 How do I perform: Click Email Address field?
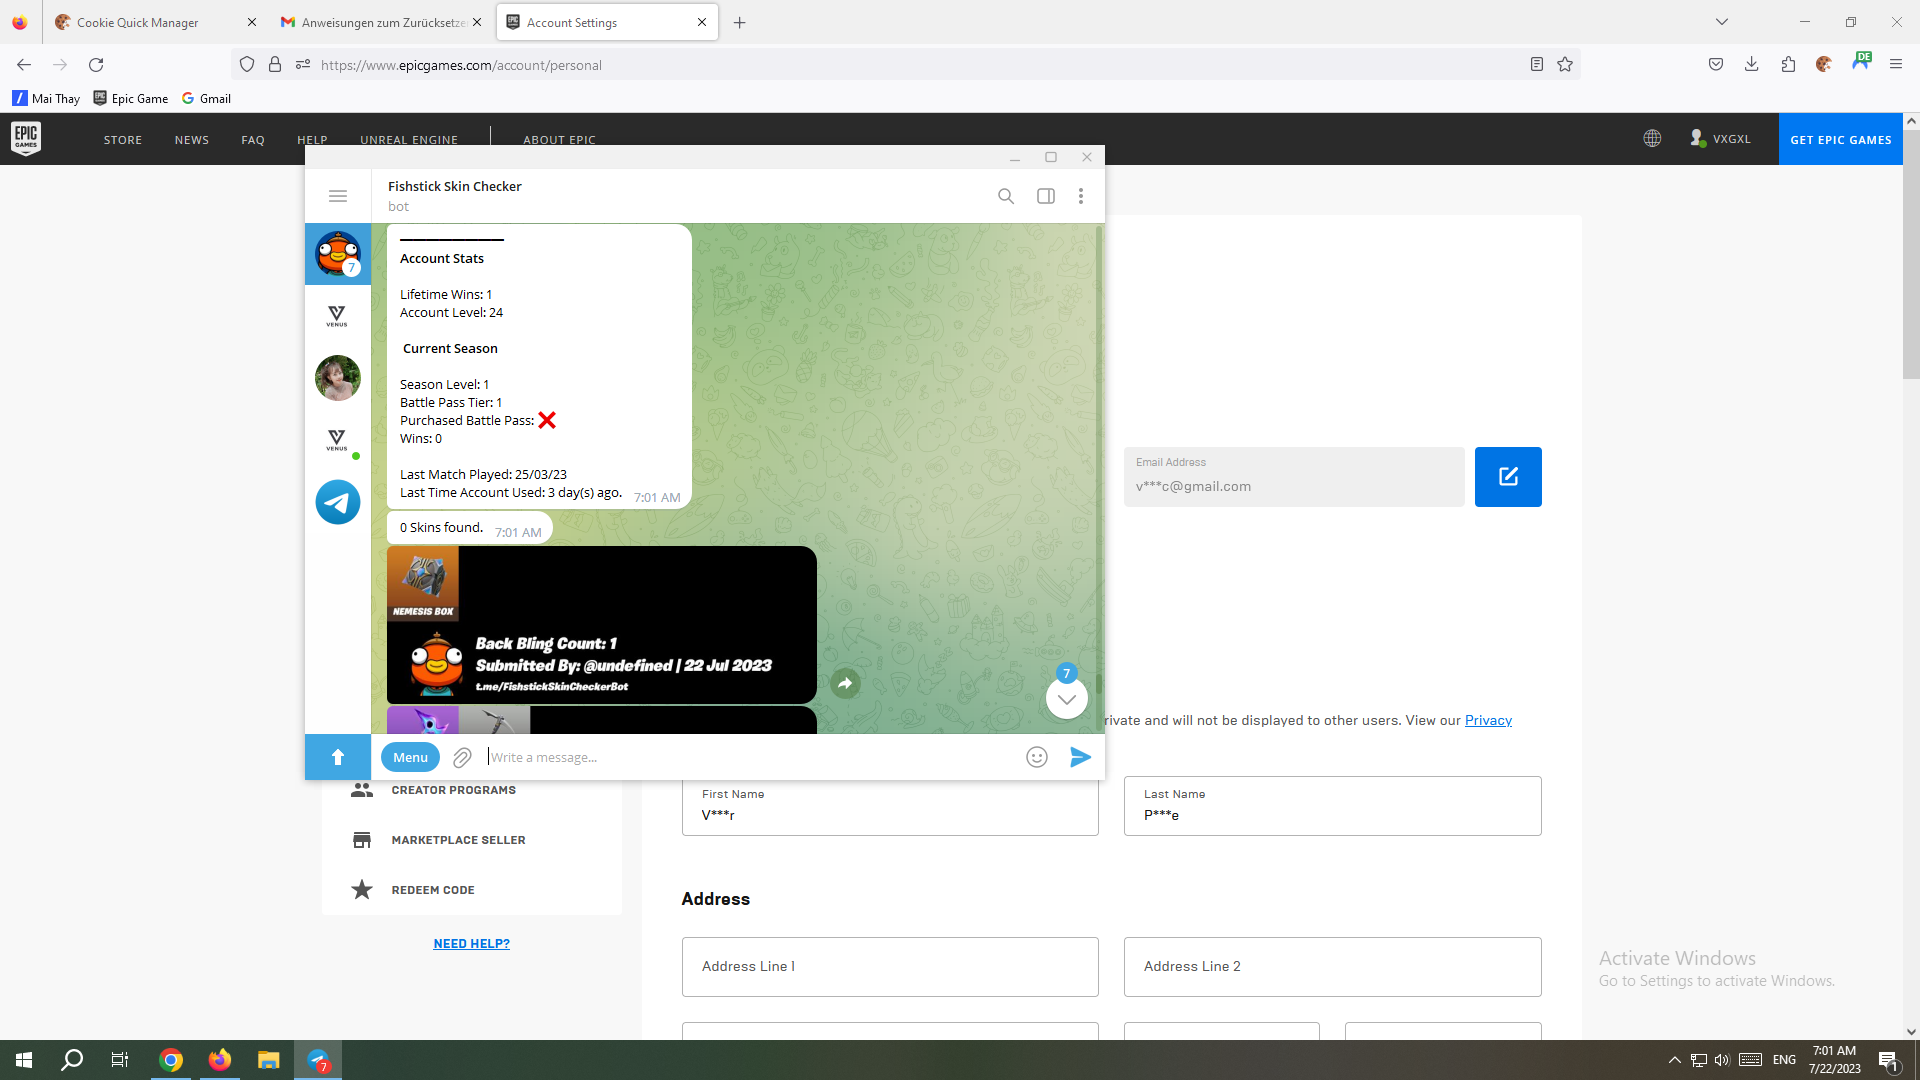(x=1294, y=477)
